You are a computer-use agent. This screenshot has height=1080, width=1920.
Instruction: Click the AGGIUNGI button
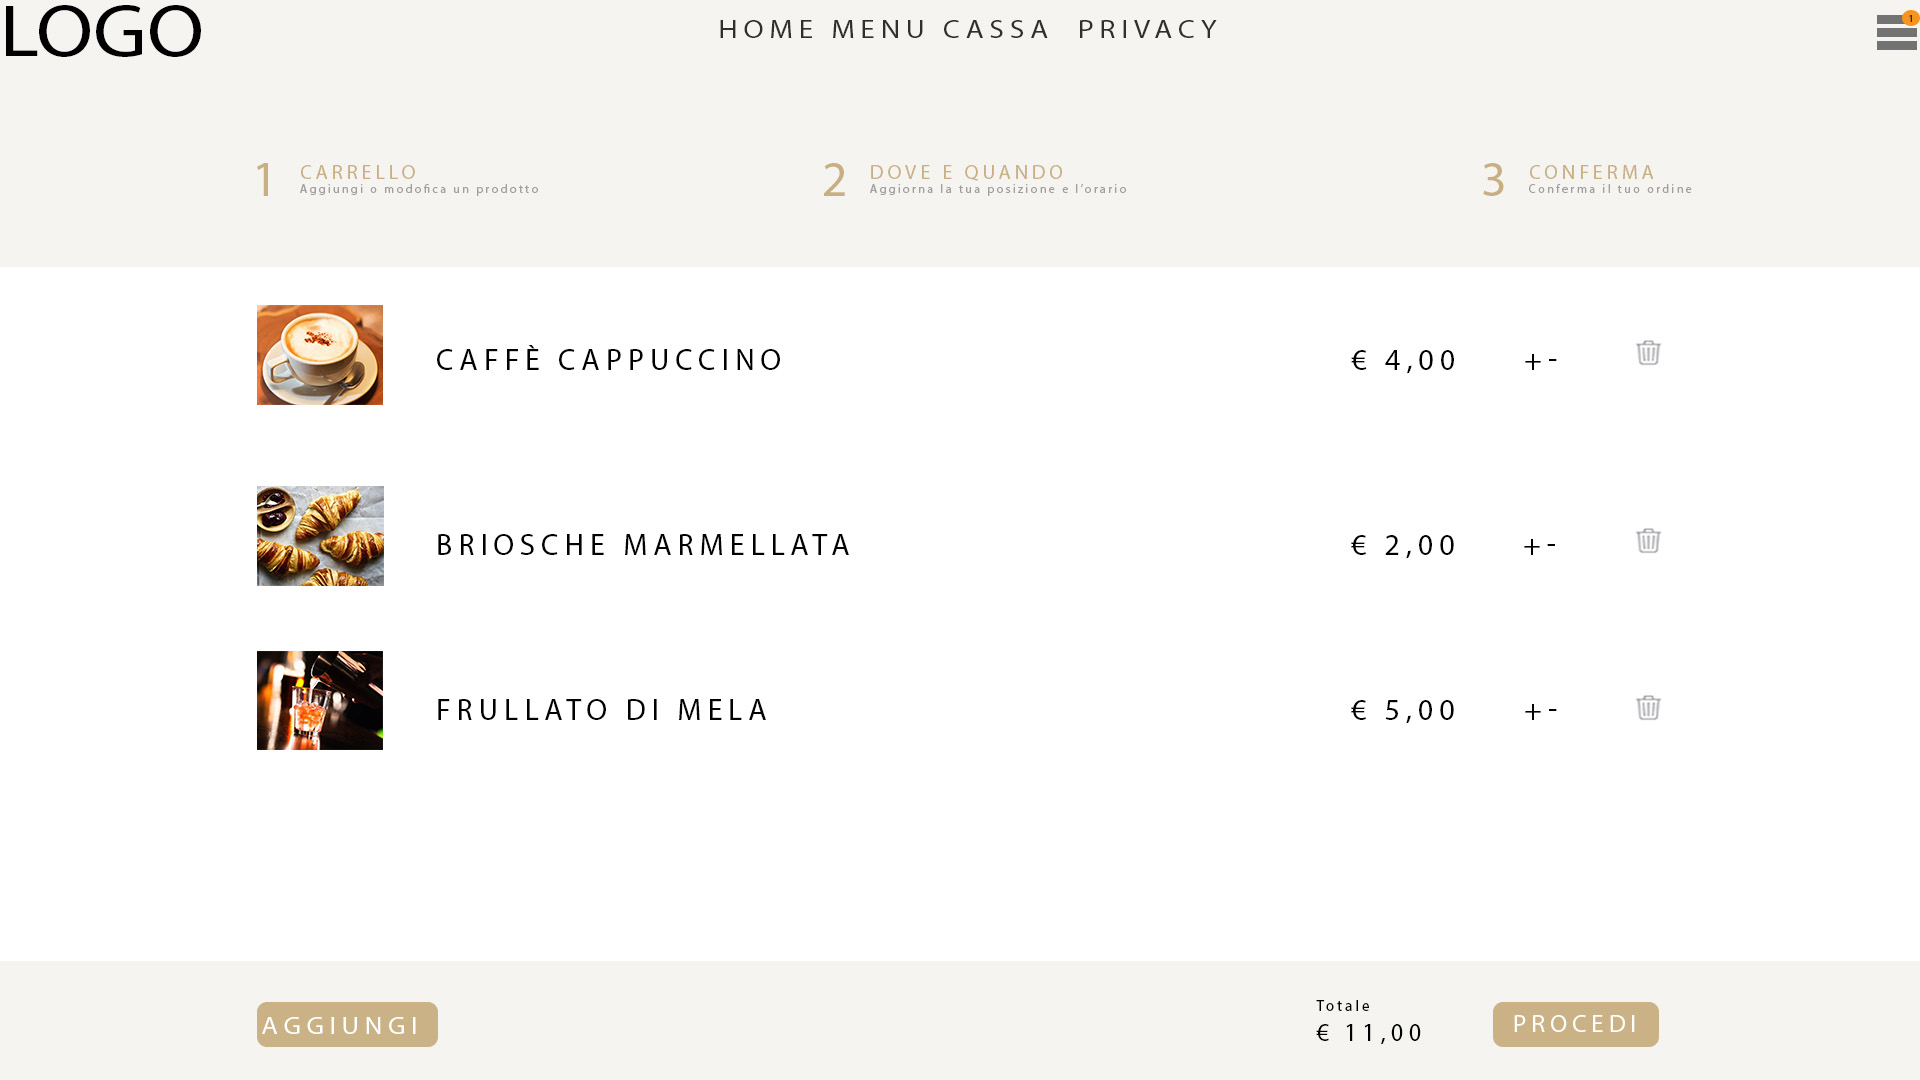click(347, 1024)
